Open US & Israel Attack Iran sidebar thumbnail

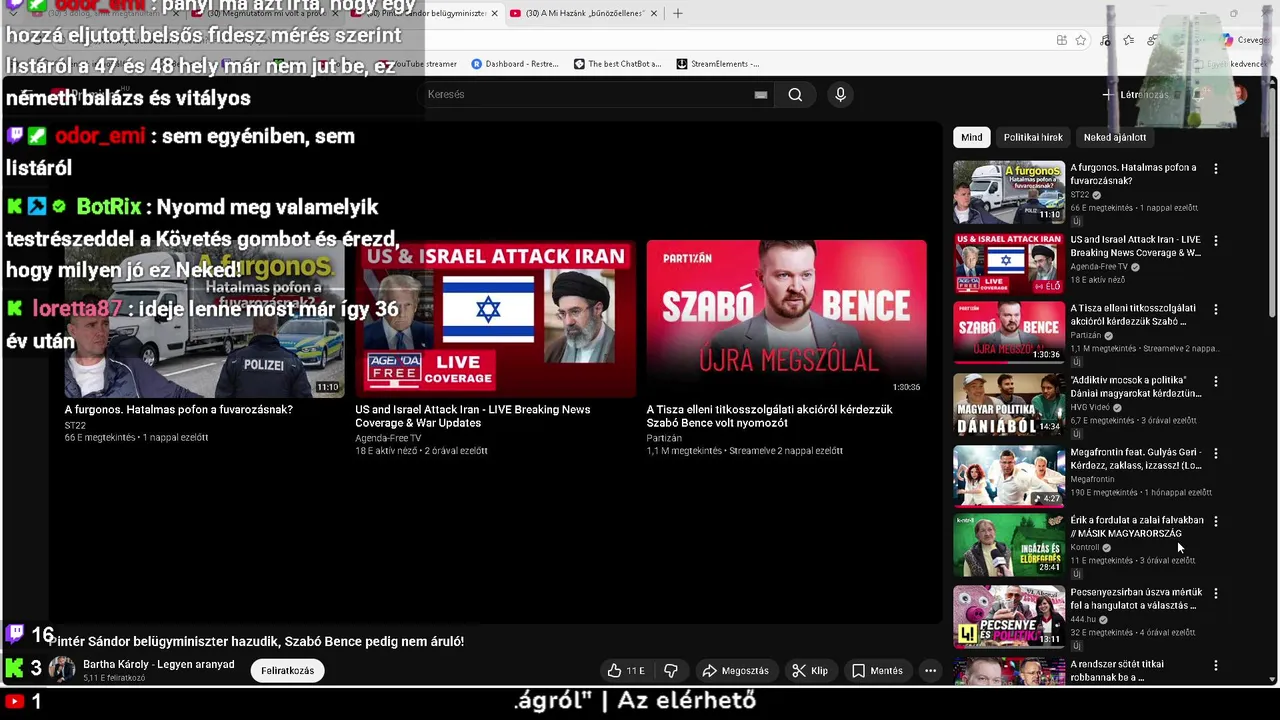pyautogui.click(x=1009, y=264)
